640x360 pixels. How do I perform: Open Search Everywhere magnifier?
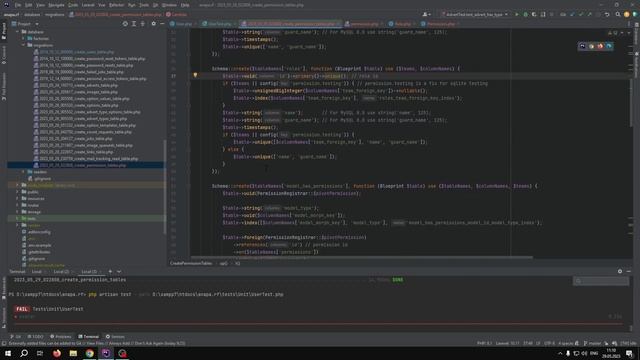pyautogui.click(x=618, y=14)
